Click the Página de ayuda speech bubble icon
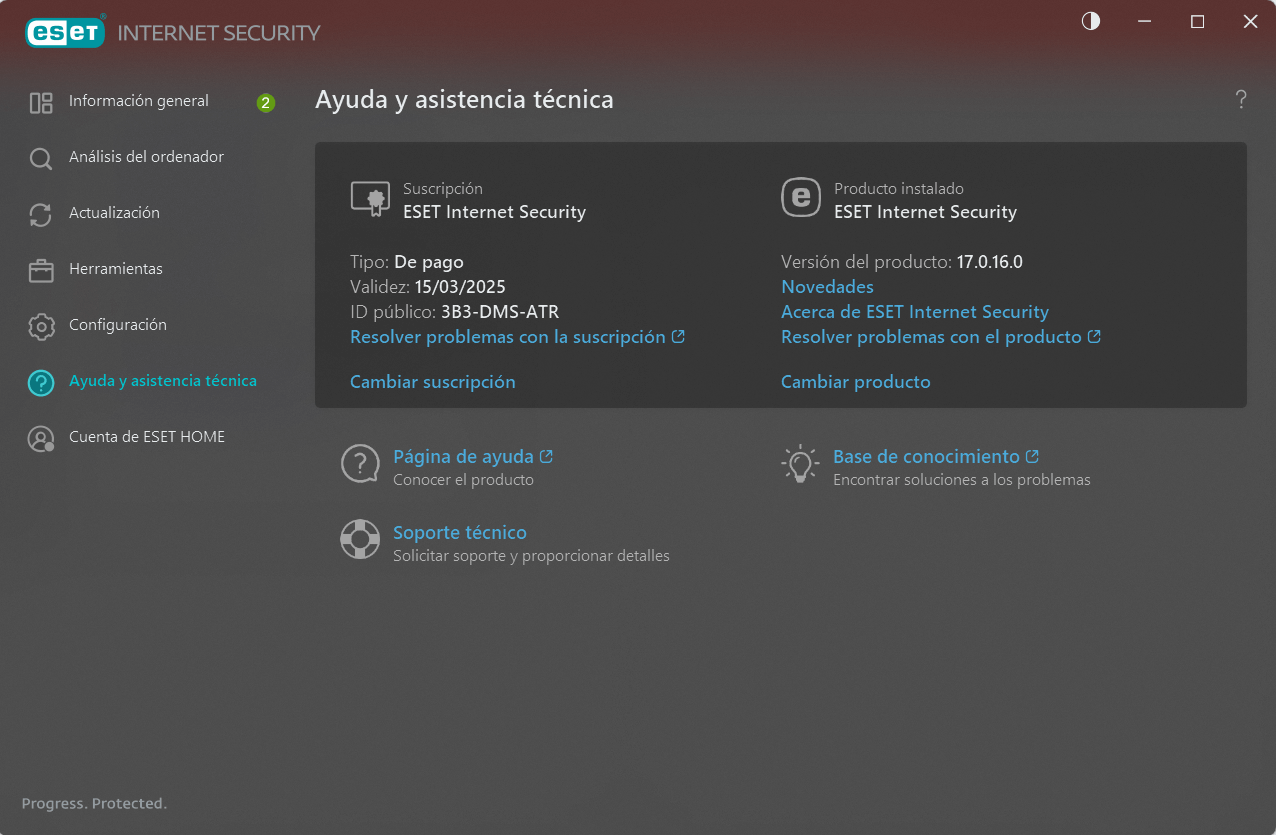The image size is (1276, 835). click(360, 465)
